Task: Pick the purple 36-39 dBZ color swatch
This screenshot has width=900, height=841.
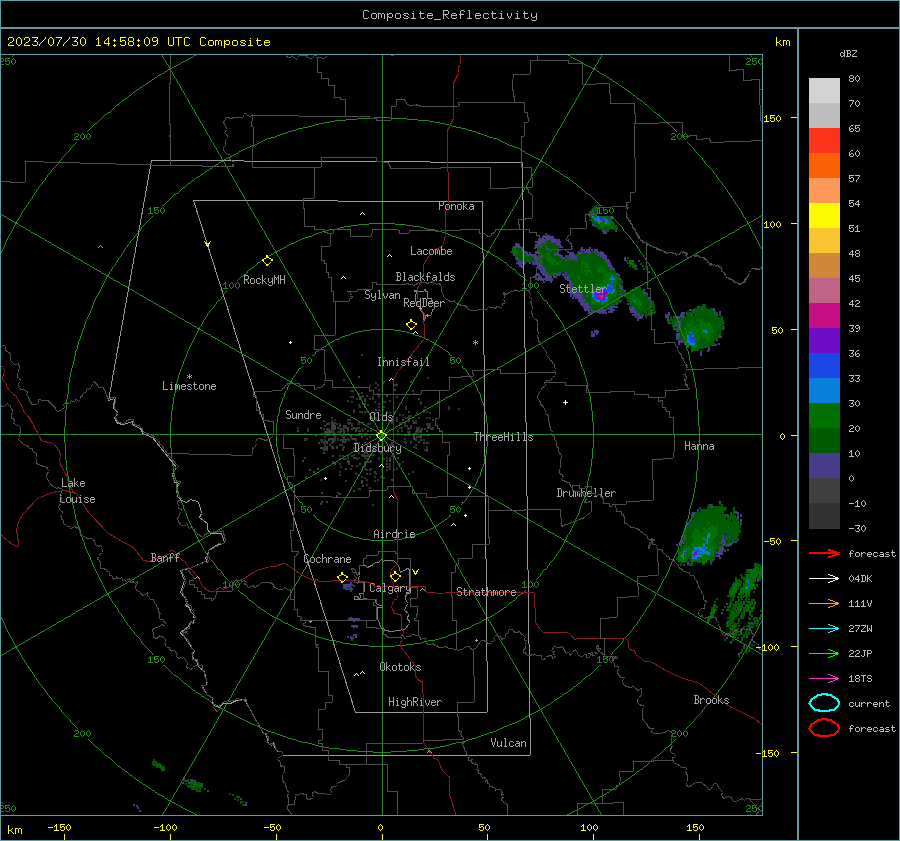Action: (824, 341)
